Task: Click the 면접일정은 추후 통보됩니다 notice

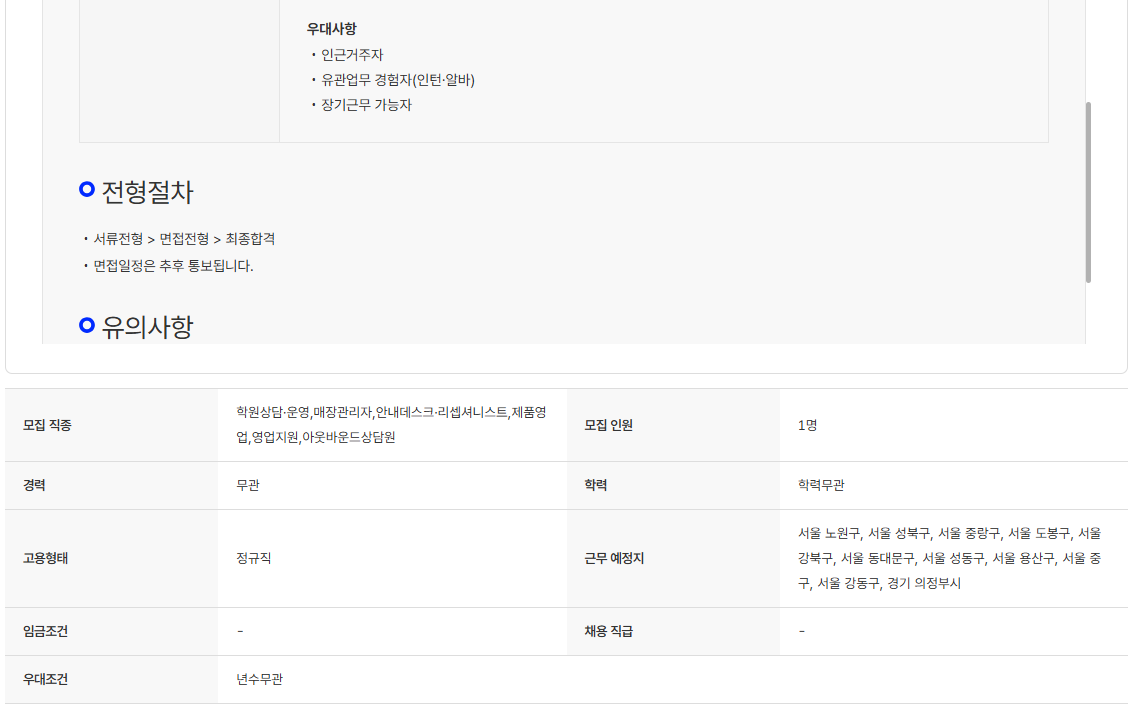Action: click(x=173, y=266)
